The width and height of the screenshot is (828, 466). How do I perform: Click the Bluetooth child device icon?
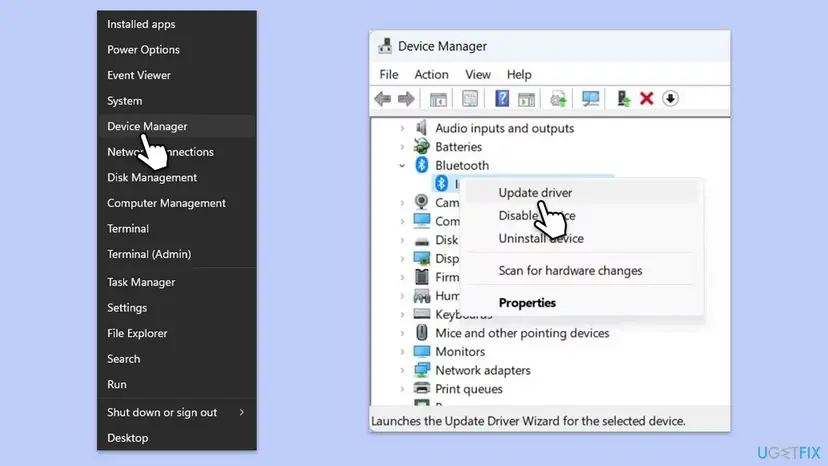point(441,183)
